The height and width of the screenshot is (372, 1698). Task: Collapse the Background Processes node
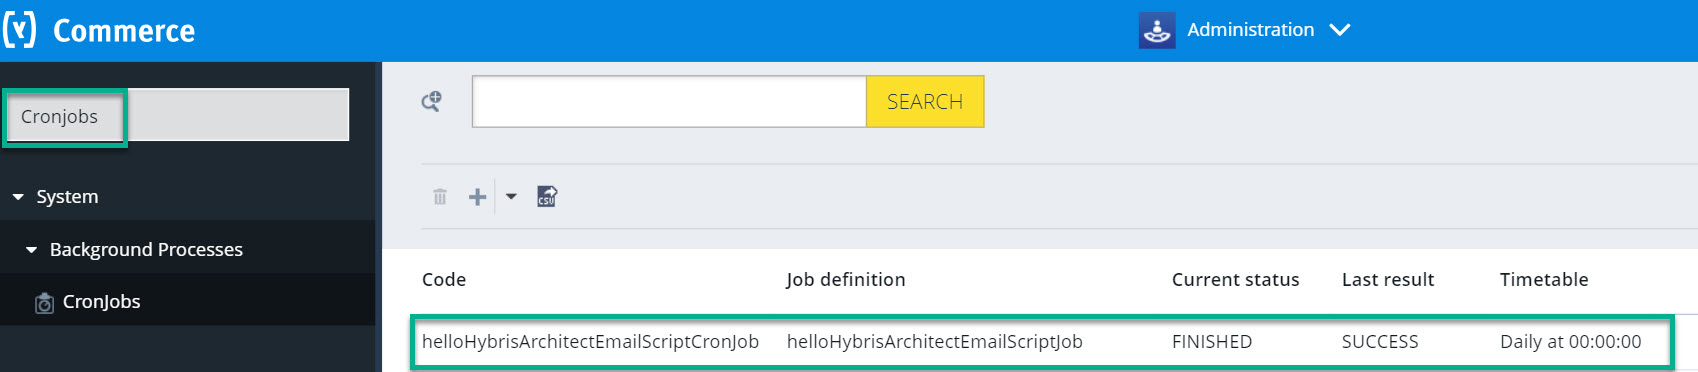point(31,250)
